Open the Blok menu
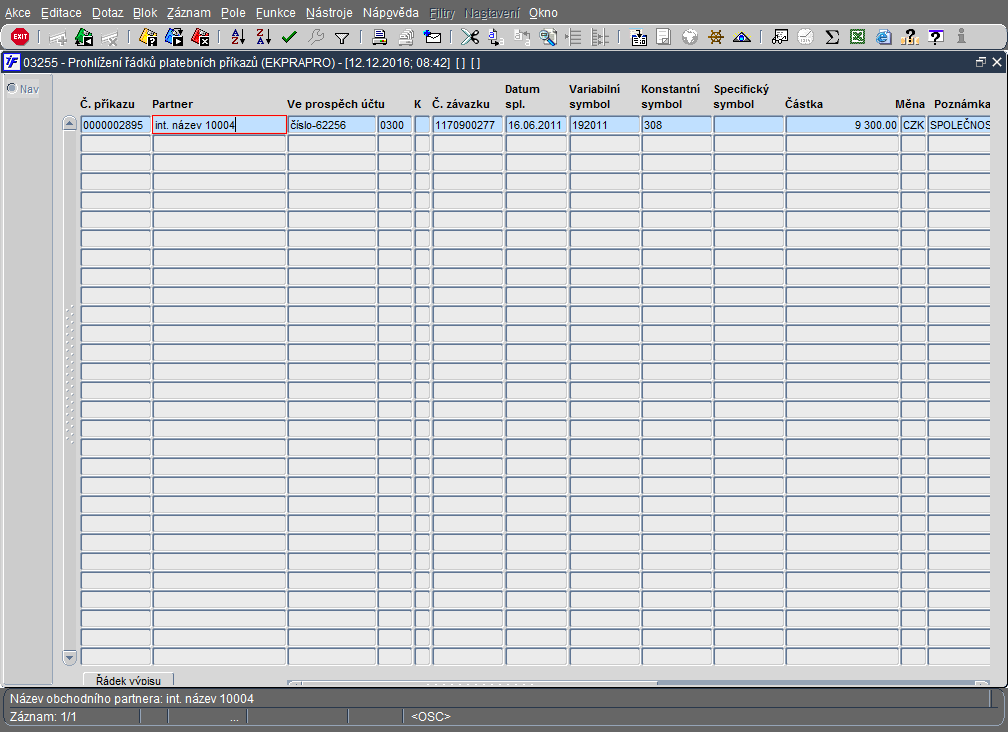1008x732 pixels. coord(145,13)
